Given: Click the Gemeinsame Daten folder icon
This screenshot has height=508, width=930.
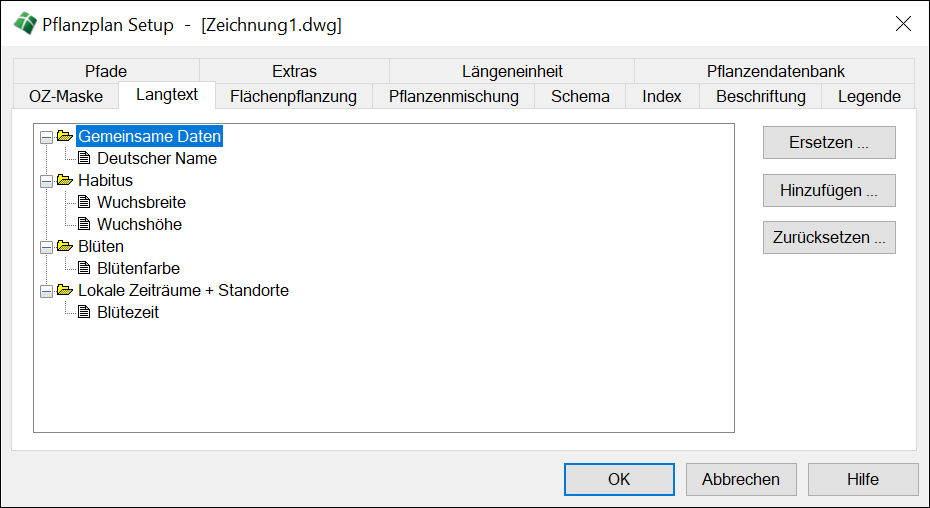Looking at the screenshot, I should pyautogui.click(x=65, y=136).
